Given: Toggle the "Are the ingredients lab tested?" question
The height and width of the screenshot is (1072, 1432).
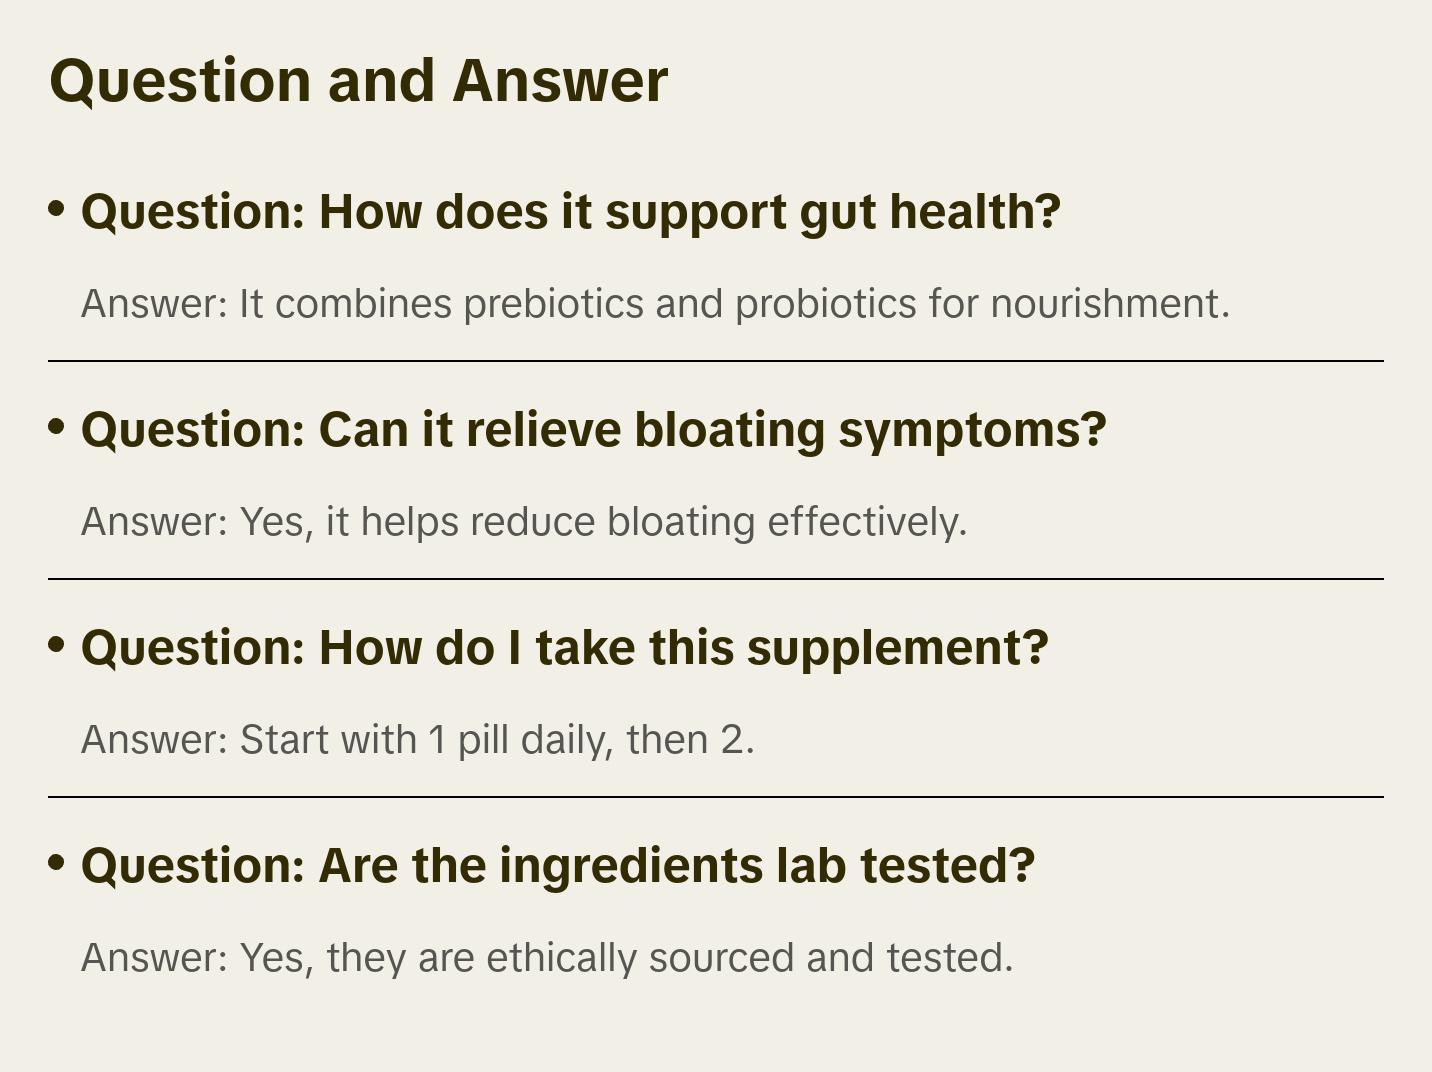Looking at the screenshot, I should click(557, 866).
